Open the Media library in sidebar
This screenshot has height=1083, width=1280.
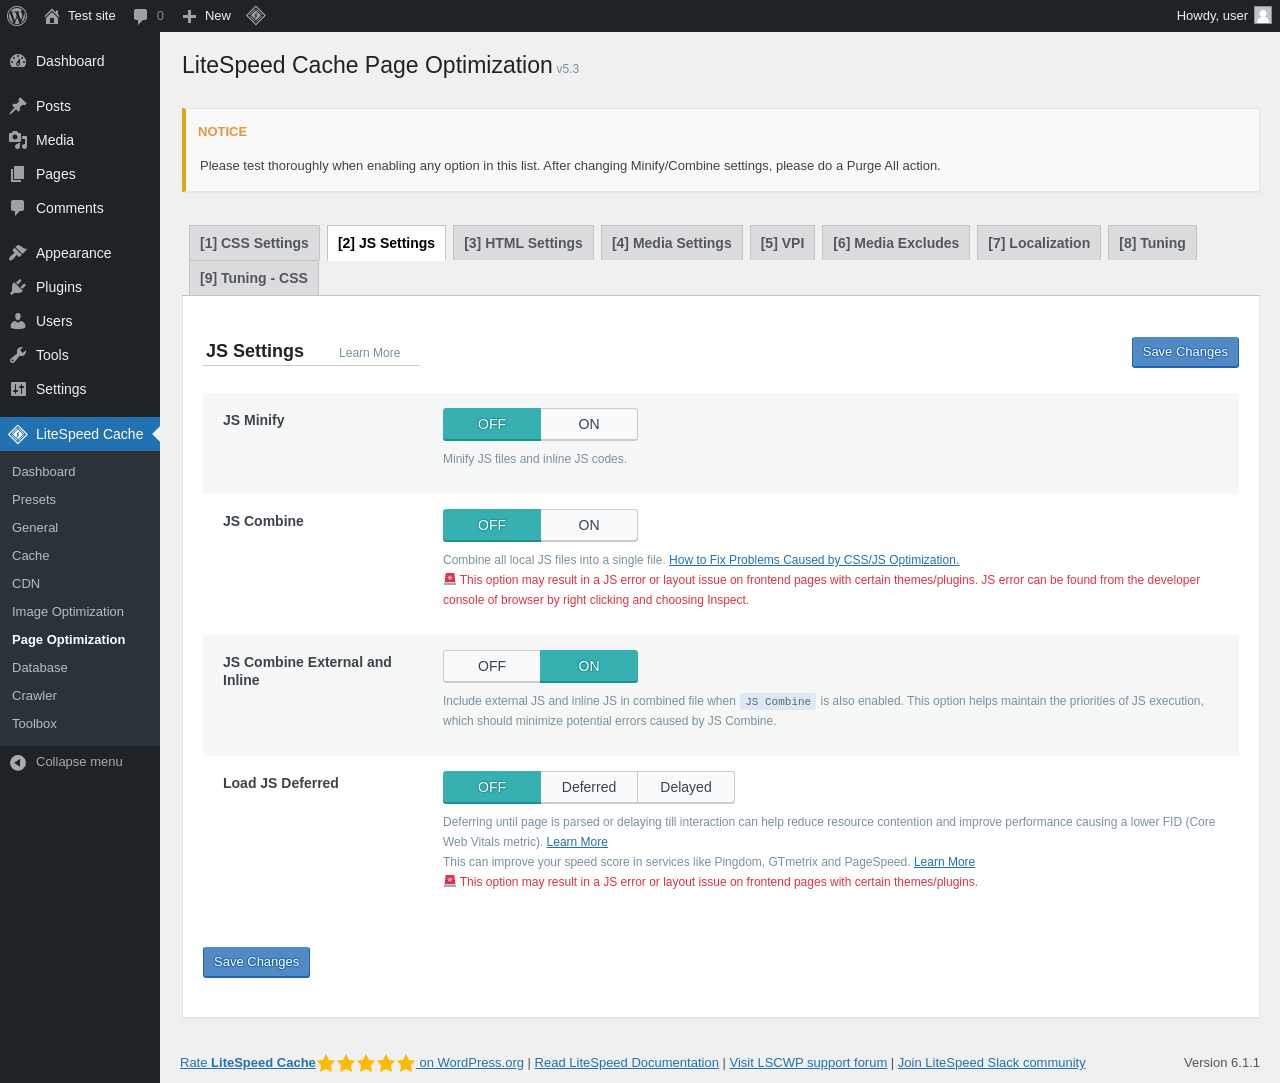coord(54,140)
